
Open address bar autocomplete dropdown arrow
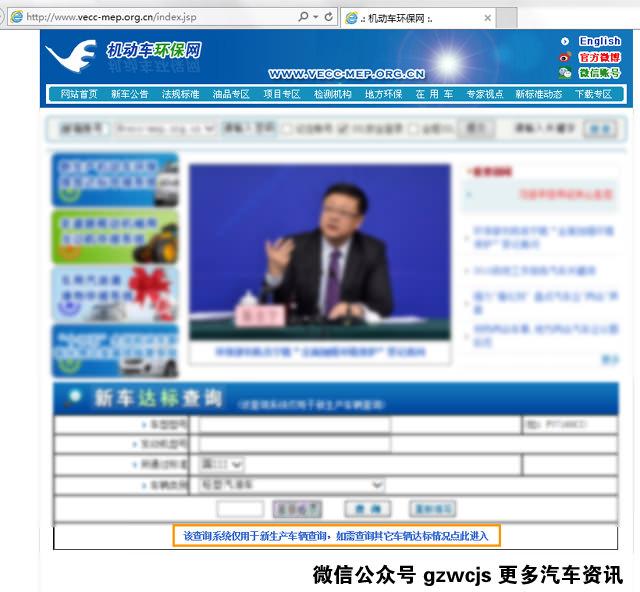tap(316, 17)
